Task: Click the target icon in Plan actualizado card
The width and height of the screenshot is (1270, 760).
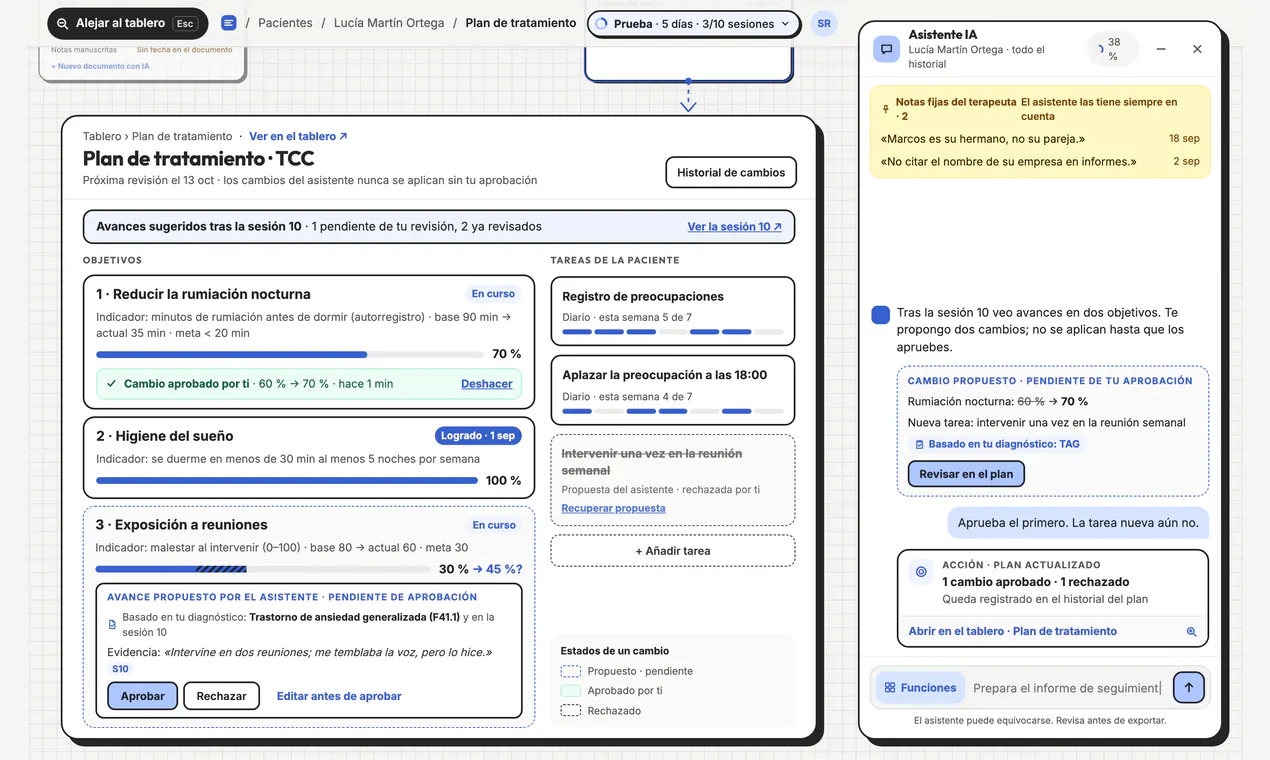Action: (921, 572)
